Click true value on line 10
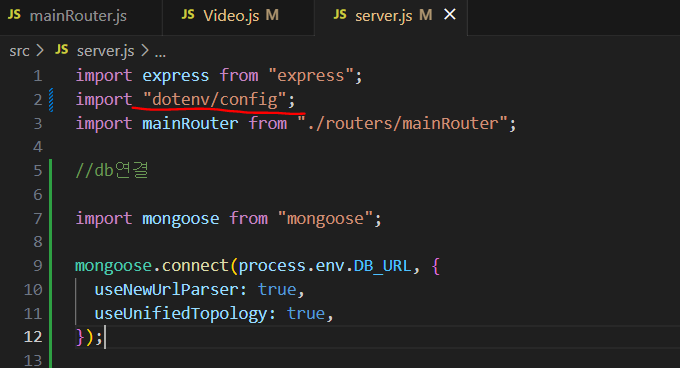Image resolution: width=680 pixels, height=368 pixels. [277, 290]
